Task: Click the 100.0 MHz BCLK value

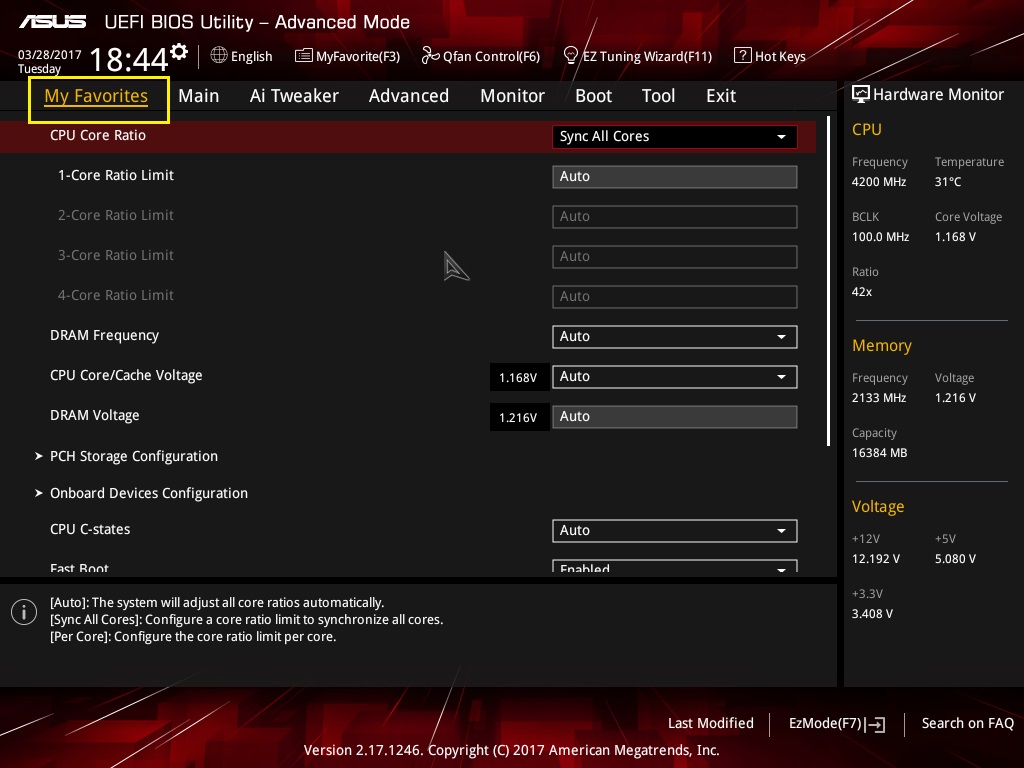Action: (880, 236)
